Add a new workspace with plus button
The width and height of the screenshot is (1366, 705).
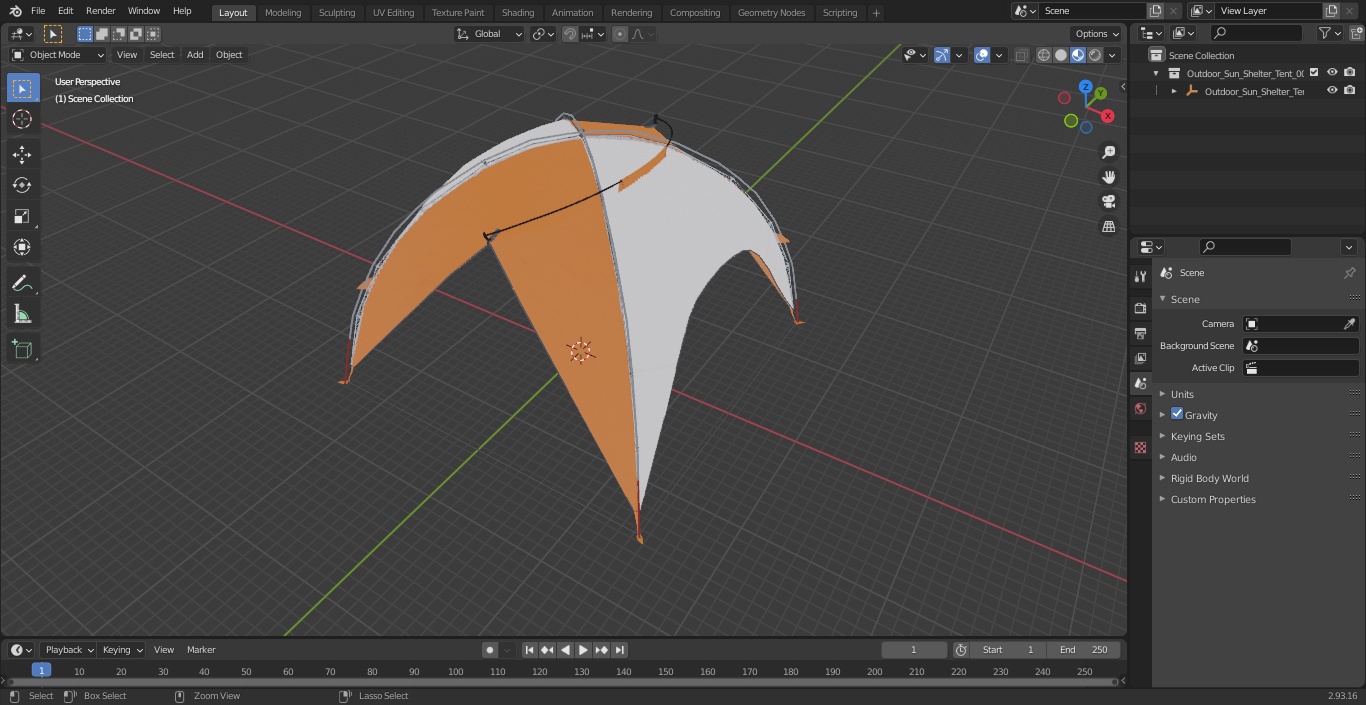876,12
